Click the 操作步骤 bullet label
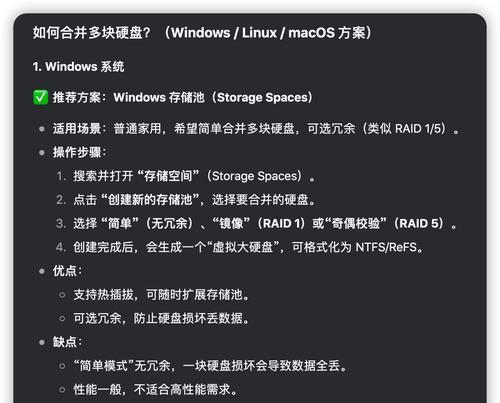This screenshot has width=500, height=403. tap(79, 152)
